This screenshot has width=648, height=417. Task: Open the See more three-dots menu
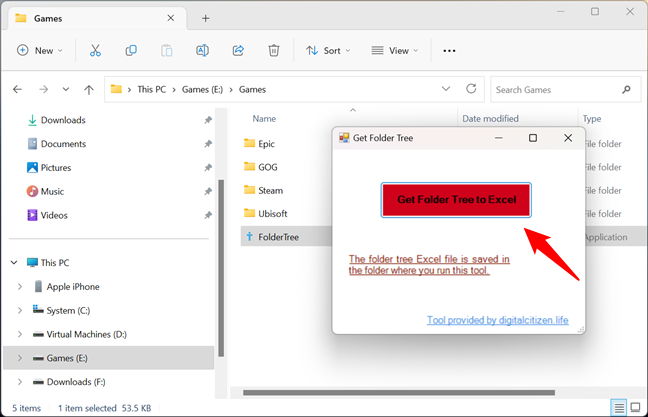[x=449, y=51]
